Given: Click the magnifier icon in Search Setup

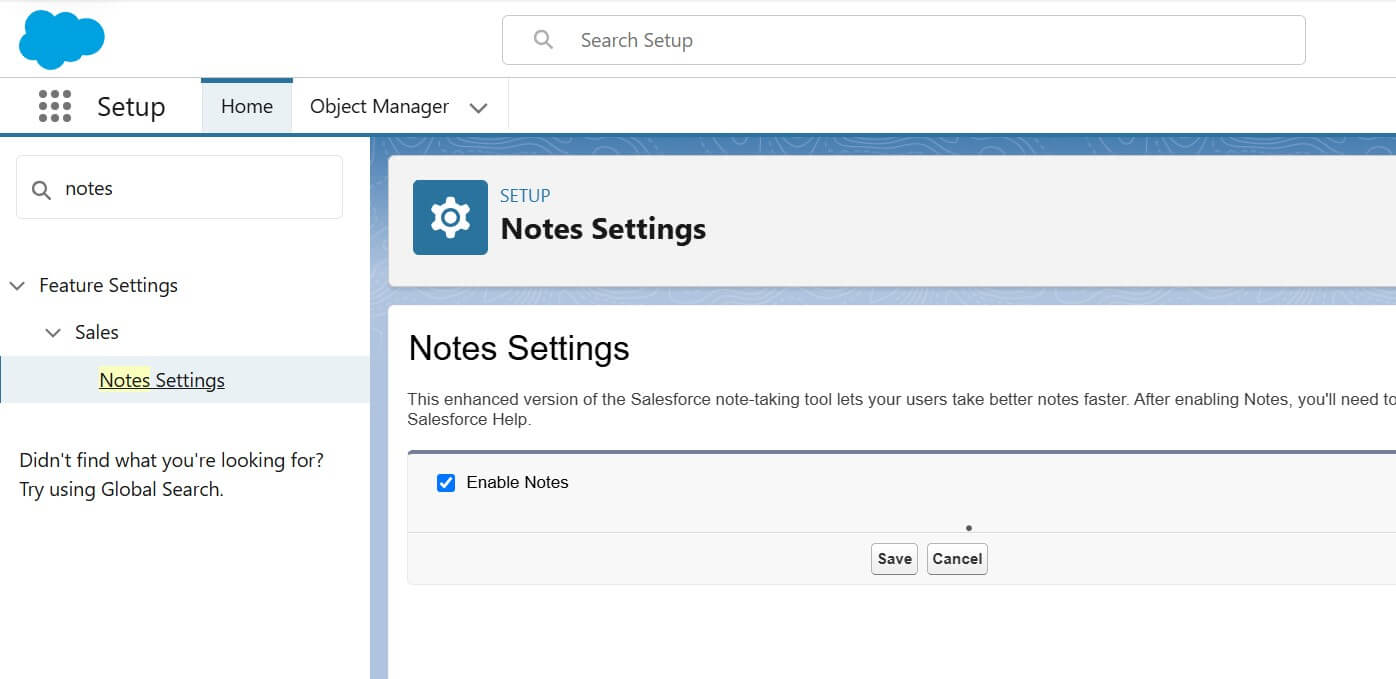Looking at the screenshot, I should [x=543, y=40].
